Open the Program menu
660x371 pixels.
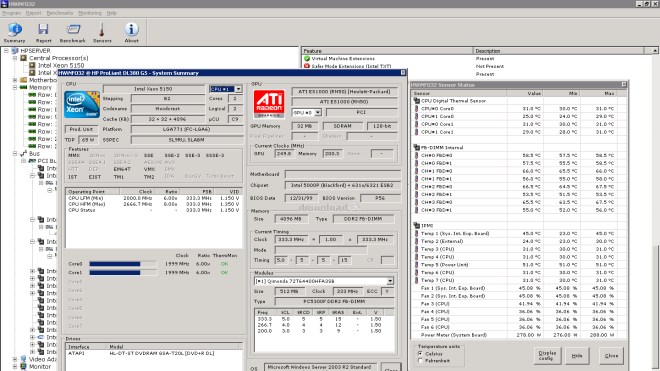11,13
